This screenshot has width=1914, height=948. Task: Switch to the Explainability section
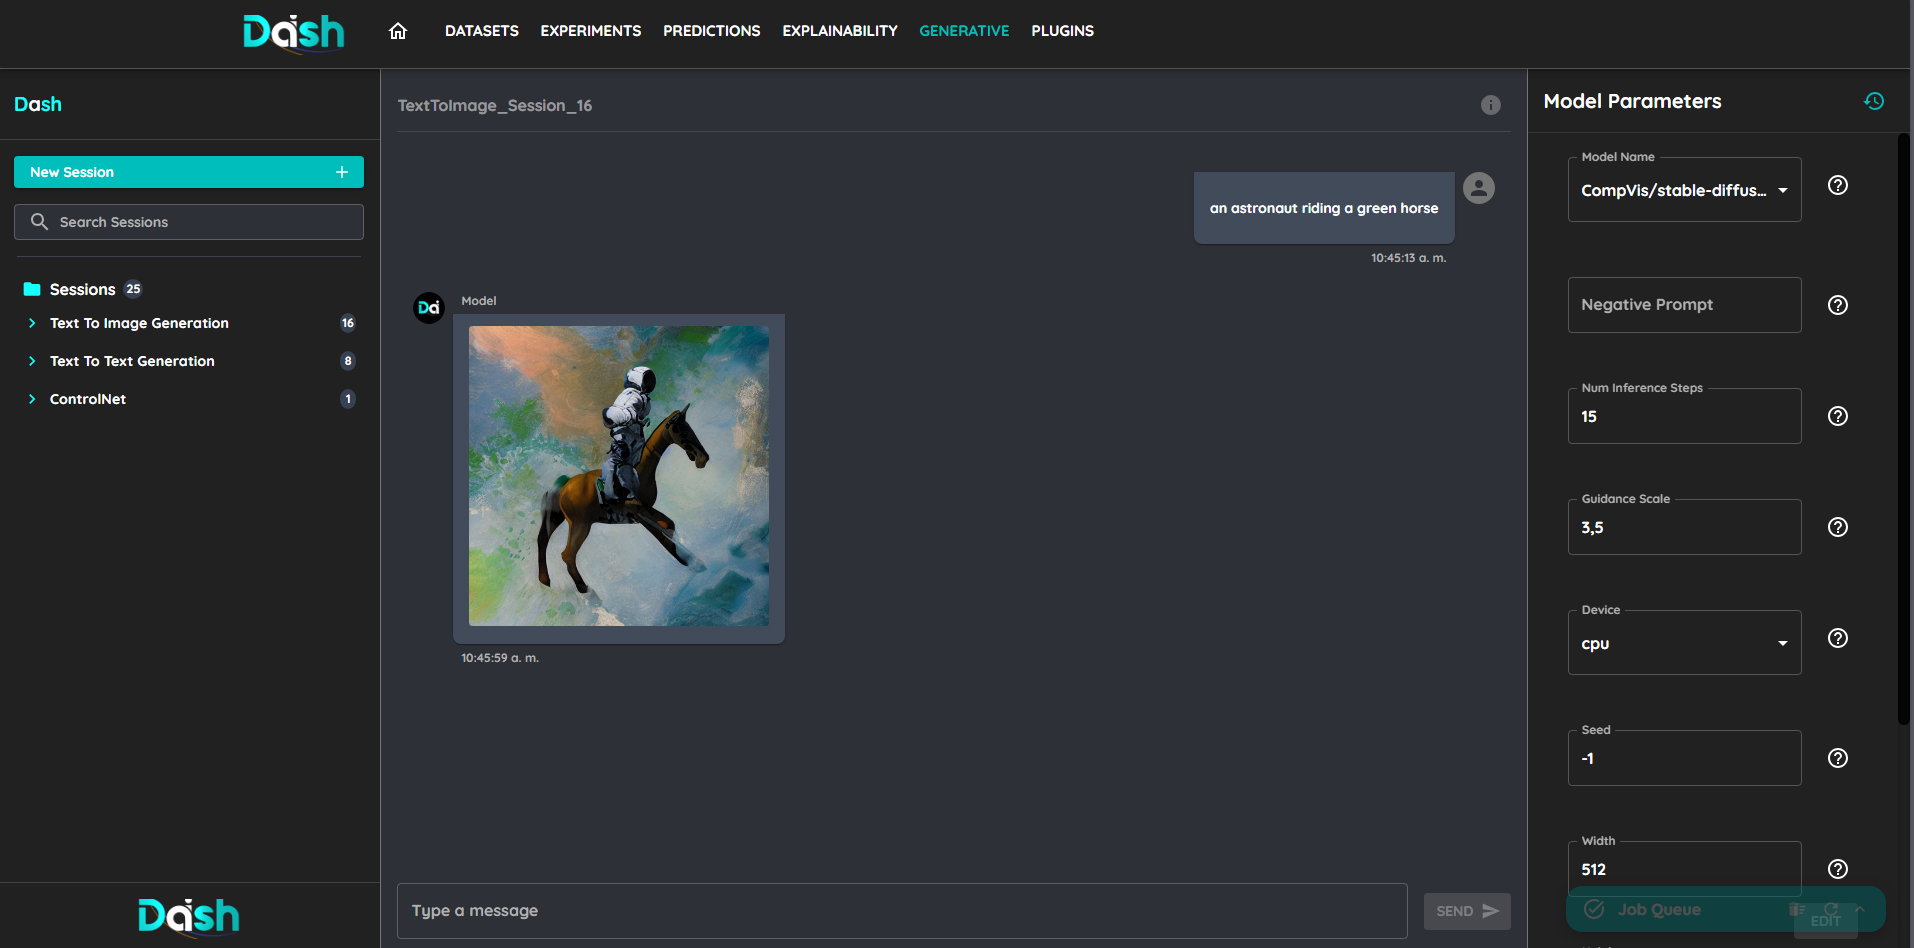(x=839, y=31)
